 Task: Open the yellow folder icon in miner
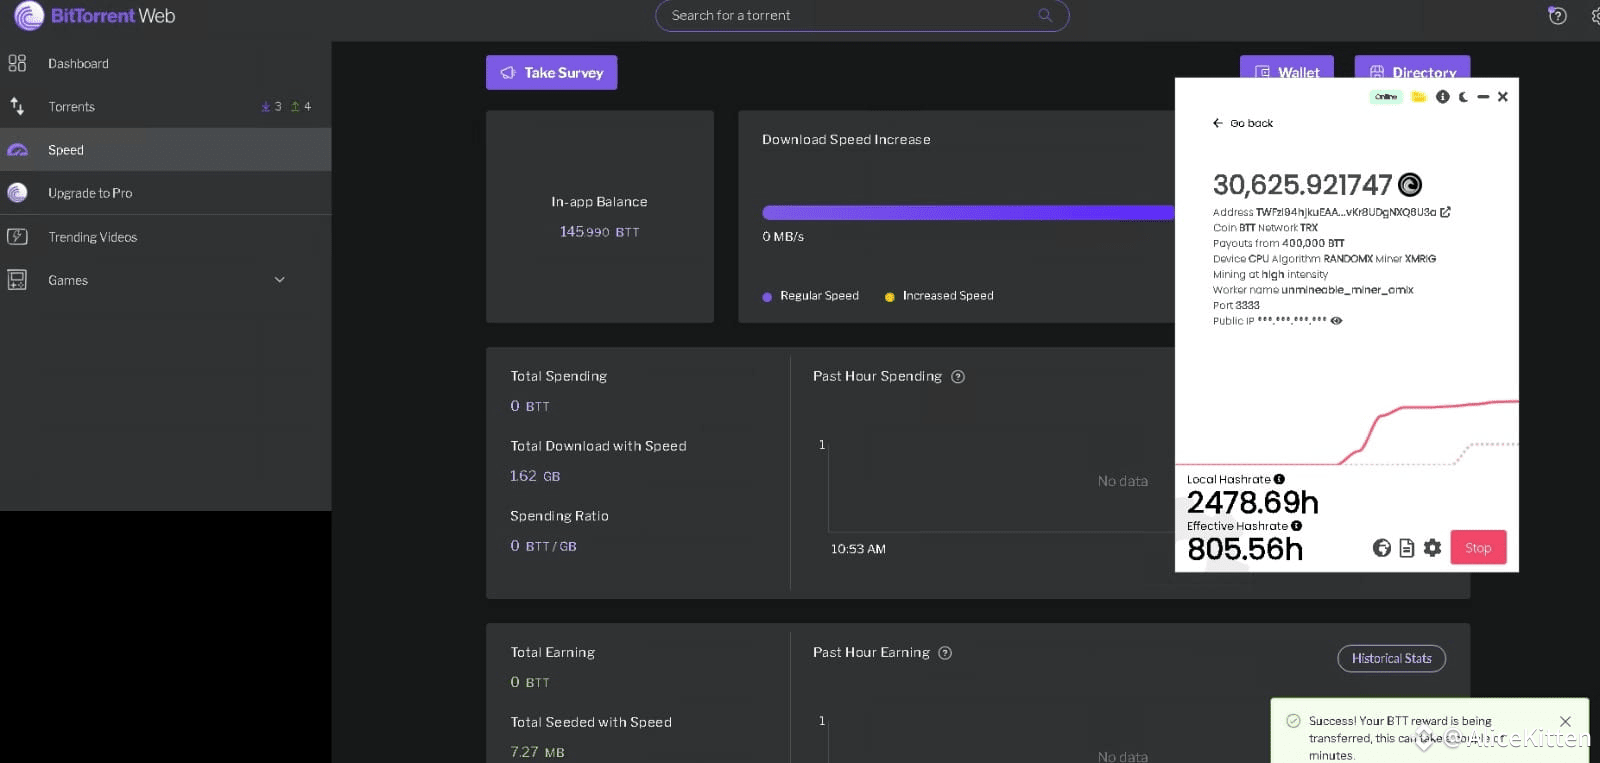1418,97
